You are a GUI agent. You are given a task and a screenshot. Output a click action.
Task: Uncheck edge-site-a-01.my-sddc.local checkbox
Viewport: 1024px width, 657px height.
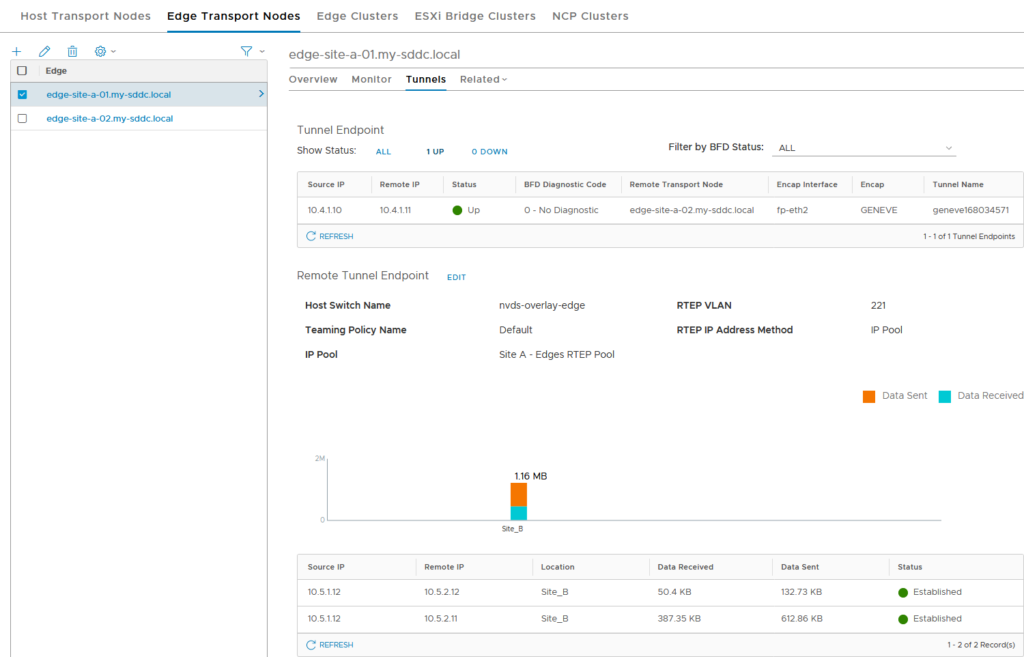[22, 95]
